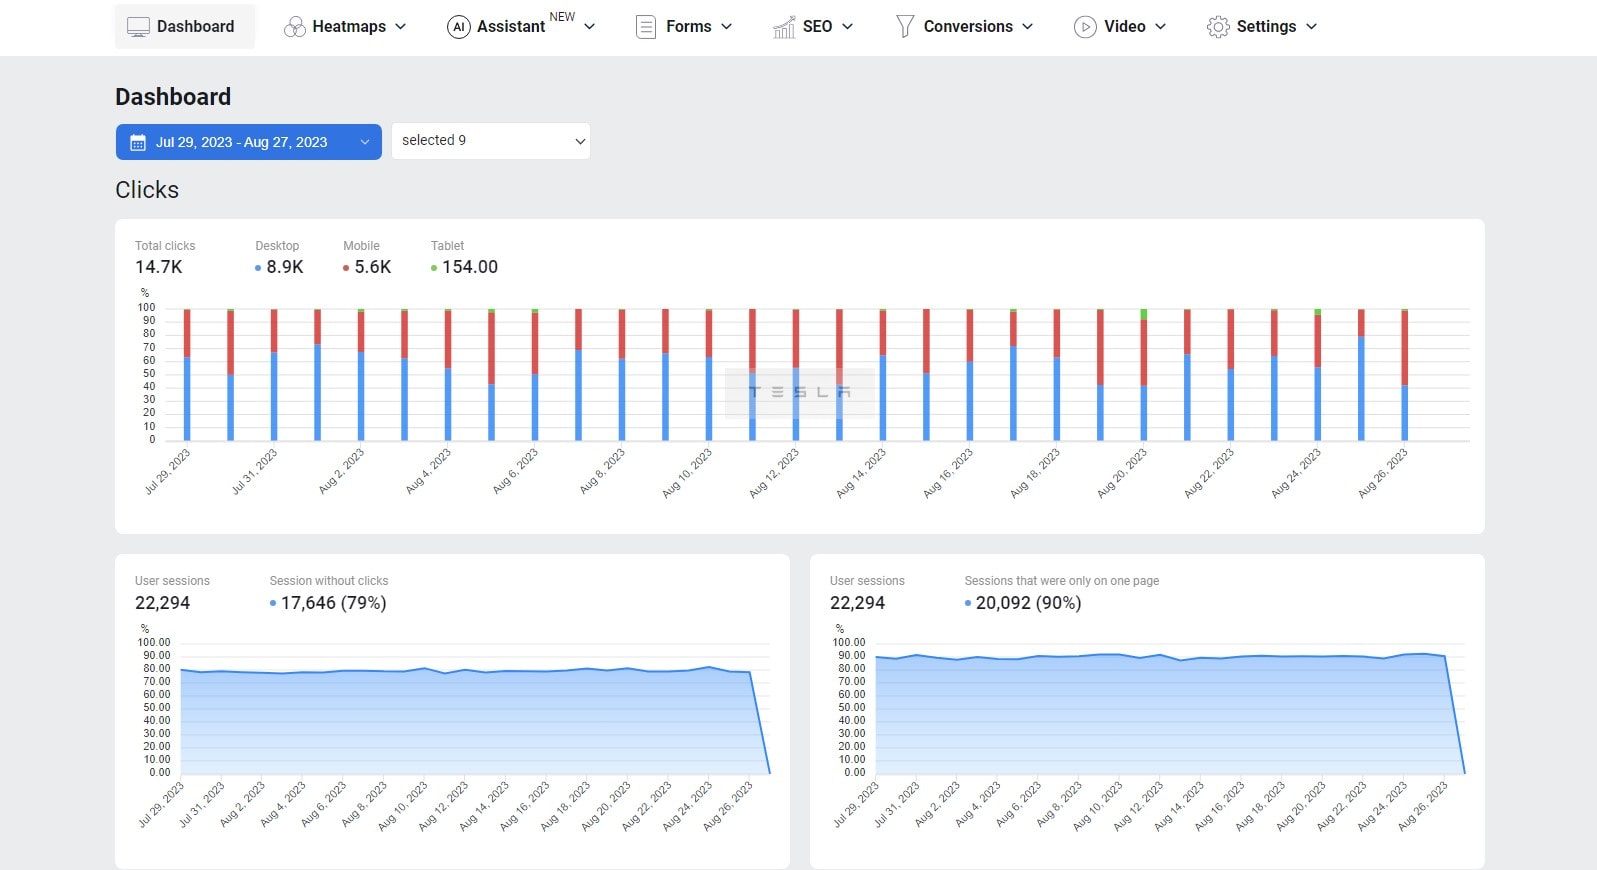Click the Forms document icon
The image size is (1597, 870).
(x=646, y=27)
